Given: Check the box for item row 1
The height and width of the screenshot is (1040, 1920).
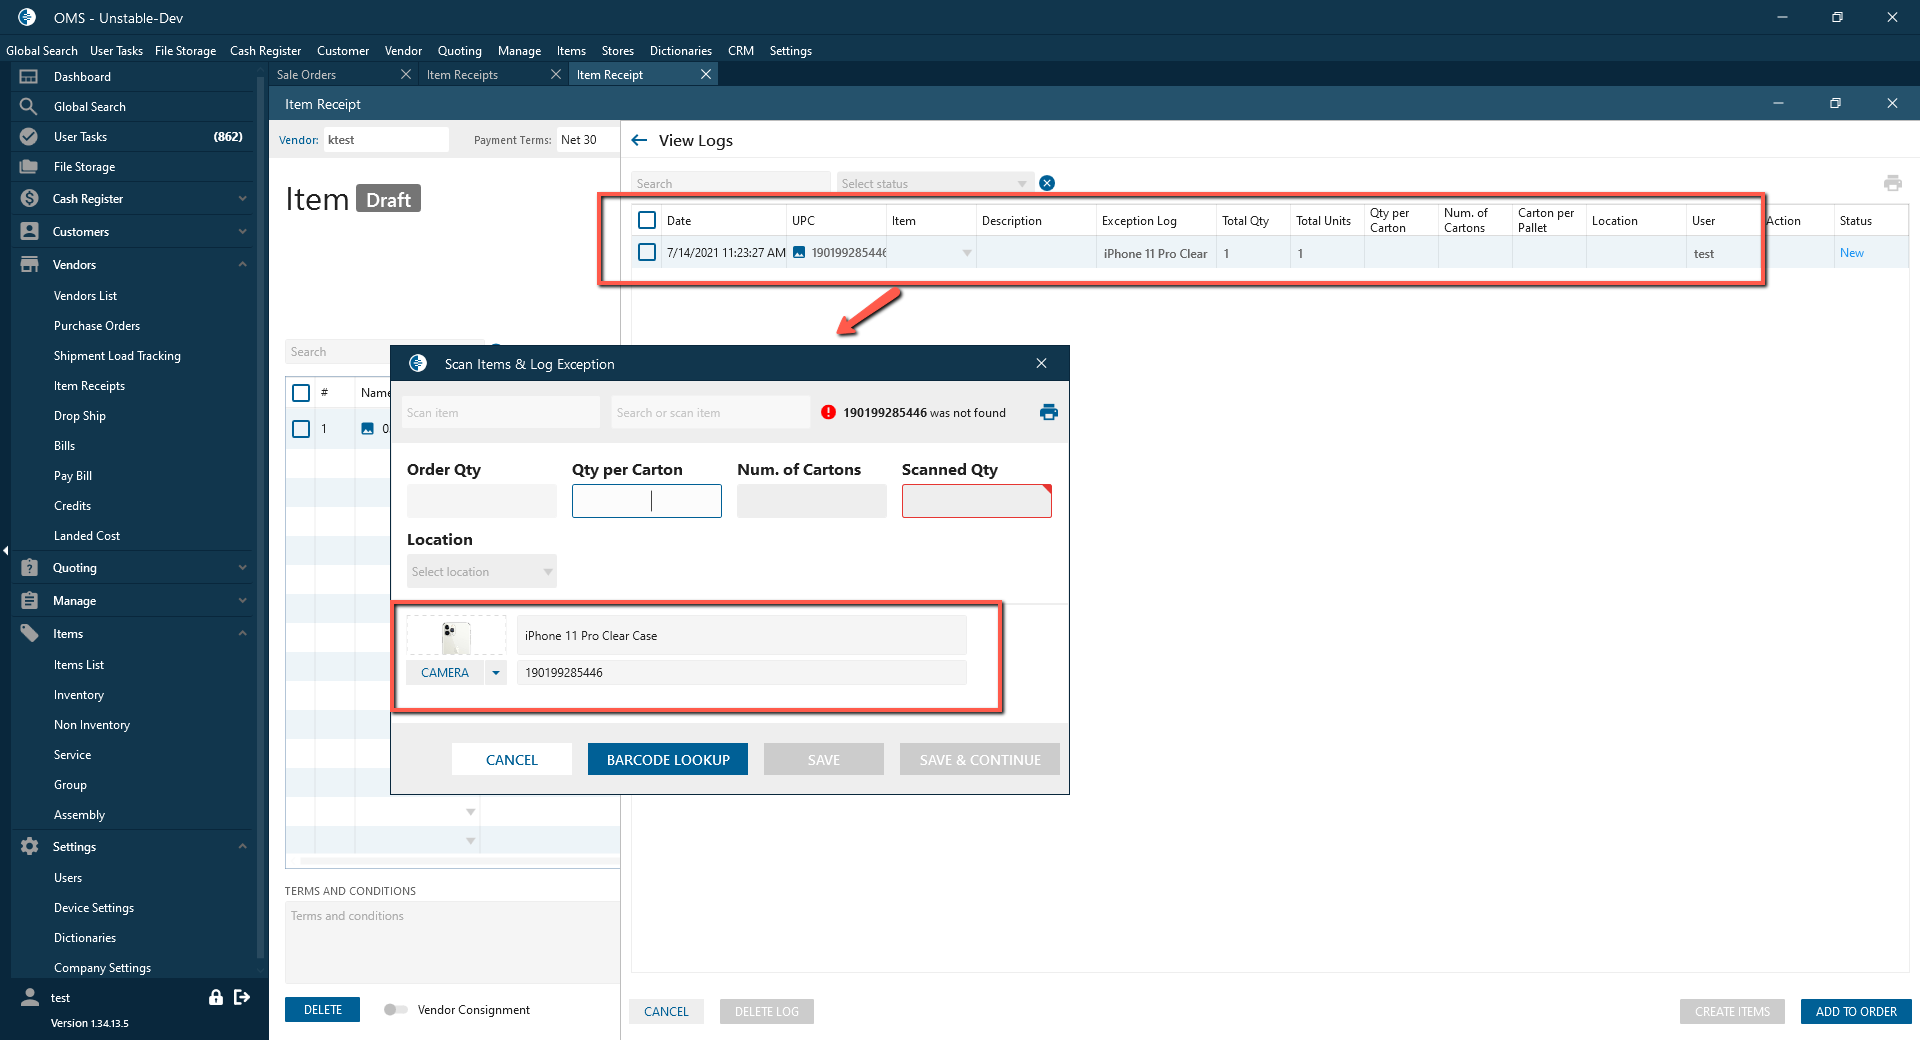Looking at the screenshot, I should click(301, 429).
